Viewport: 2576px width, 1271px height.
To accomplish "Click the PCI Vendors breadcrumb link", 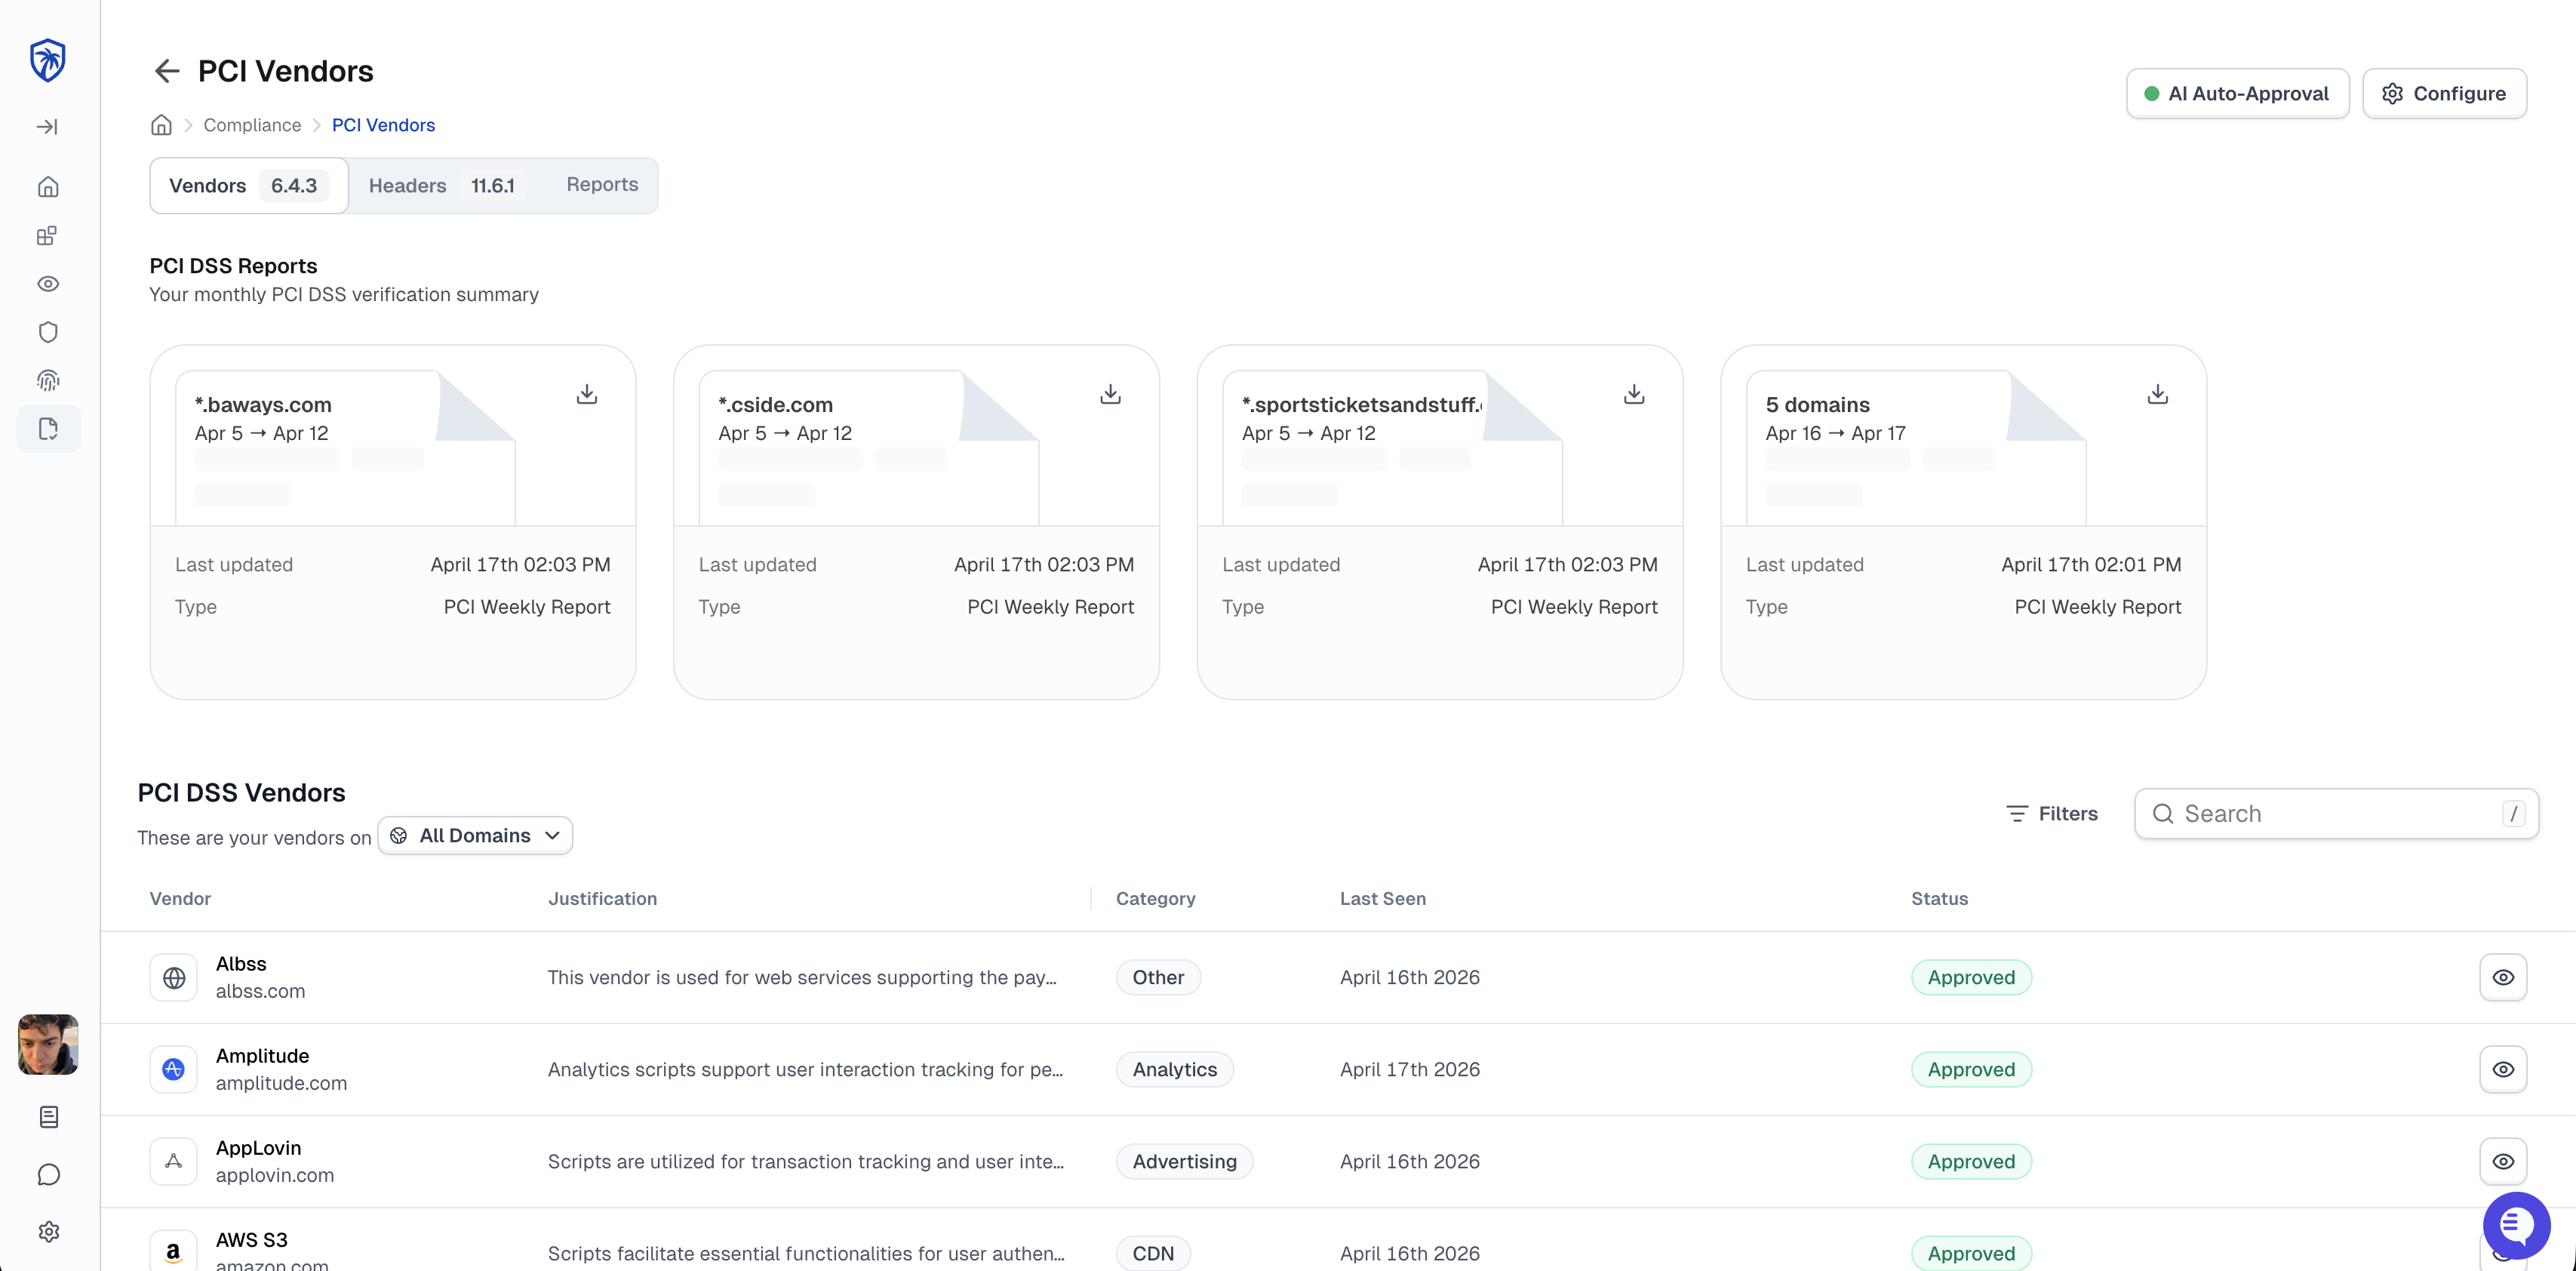I will [383, 125].
